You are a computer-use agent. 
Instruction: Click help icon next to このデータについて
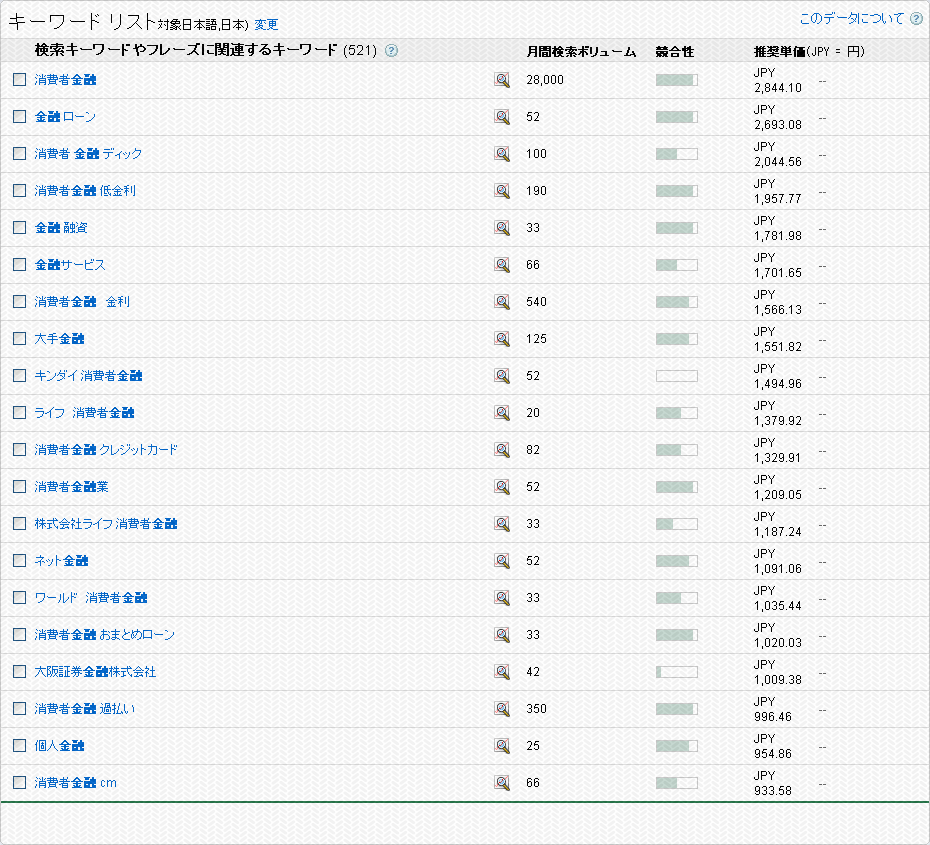(916, 19)
